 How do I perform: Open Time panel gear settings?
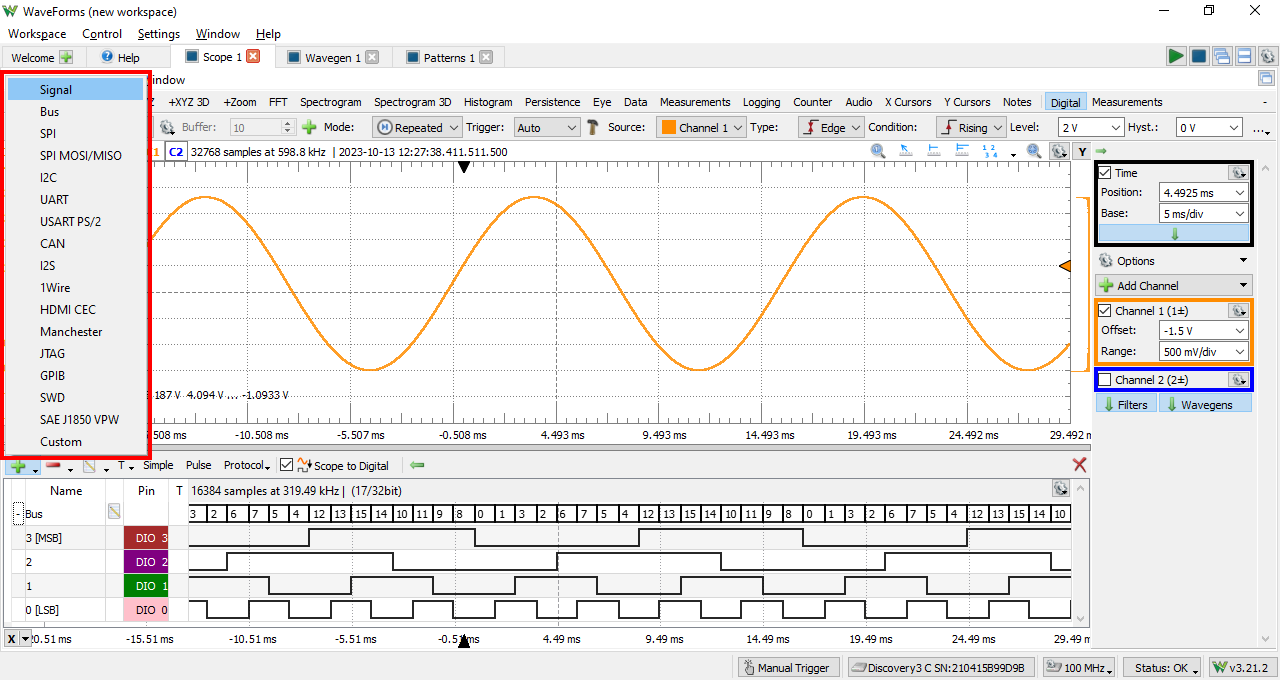pyautogui.click(x=1238, y=173)
